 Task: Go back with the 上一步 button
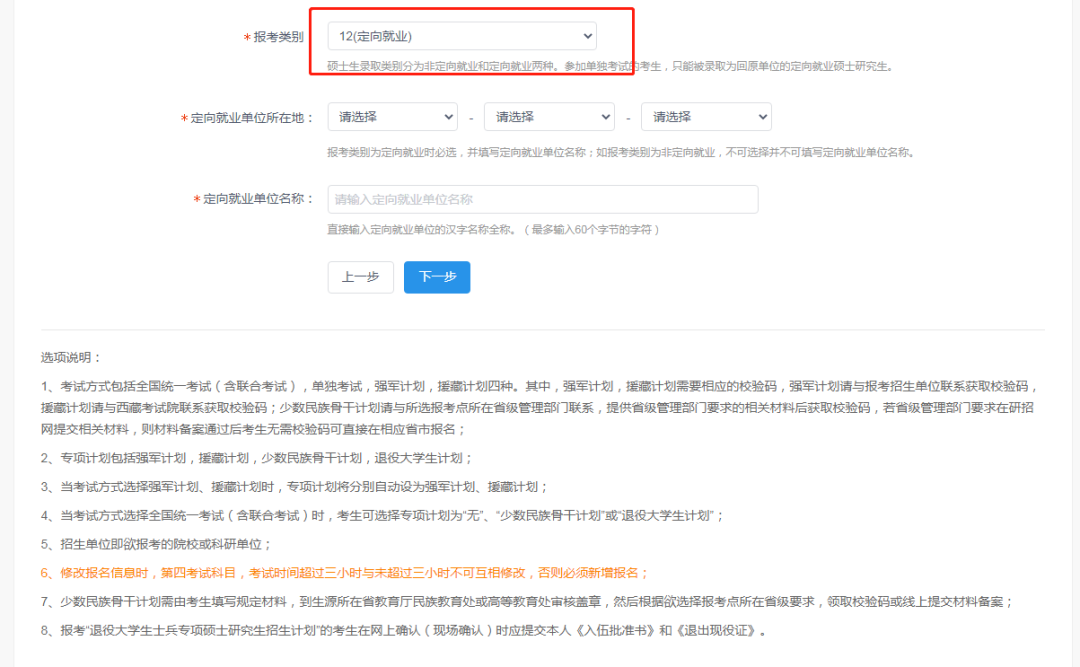coord(360,277)
